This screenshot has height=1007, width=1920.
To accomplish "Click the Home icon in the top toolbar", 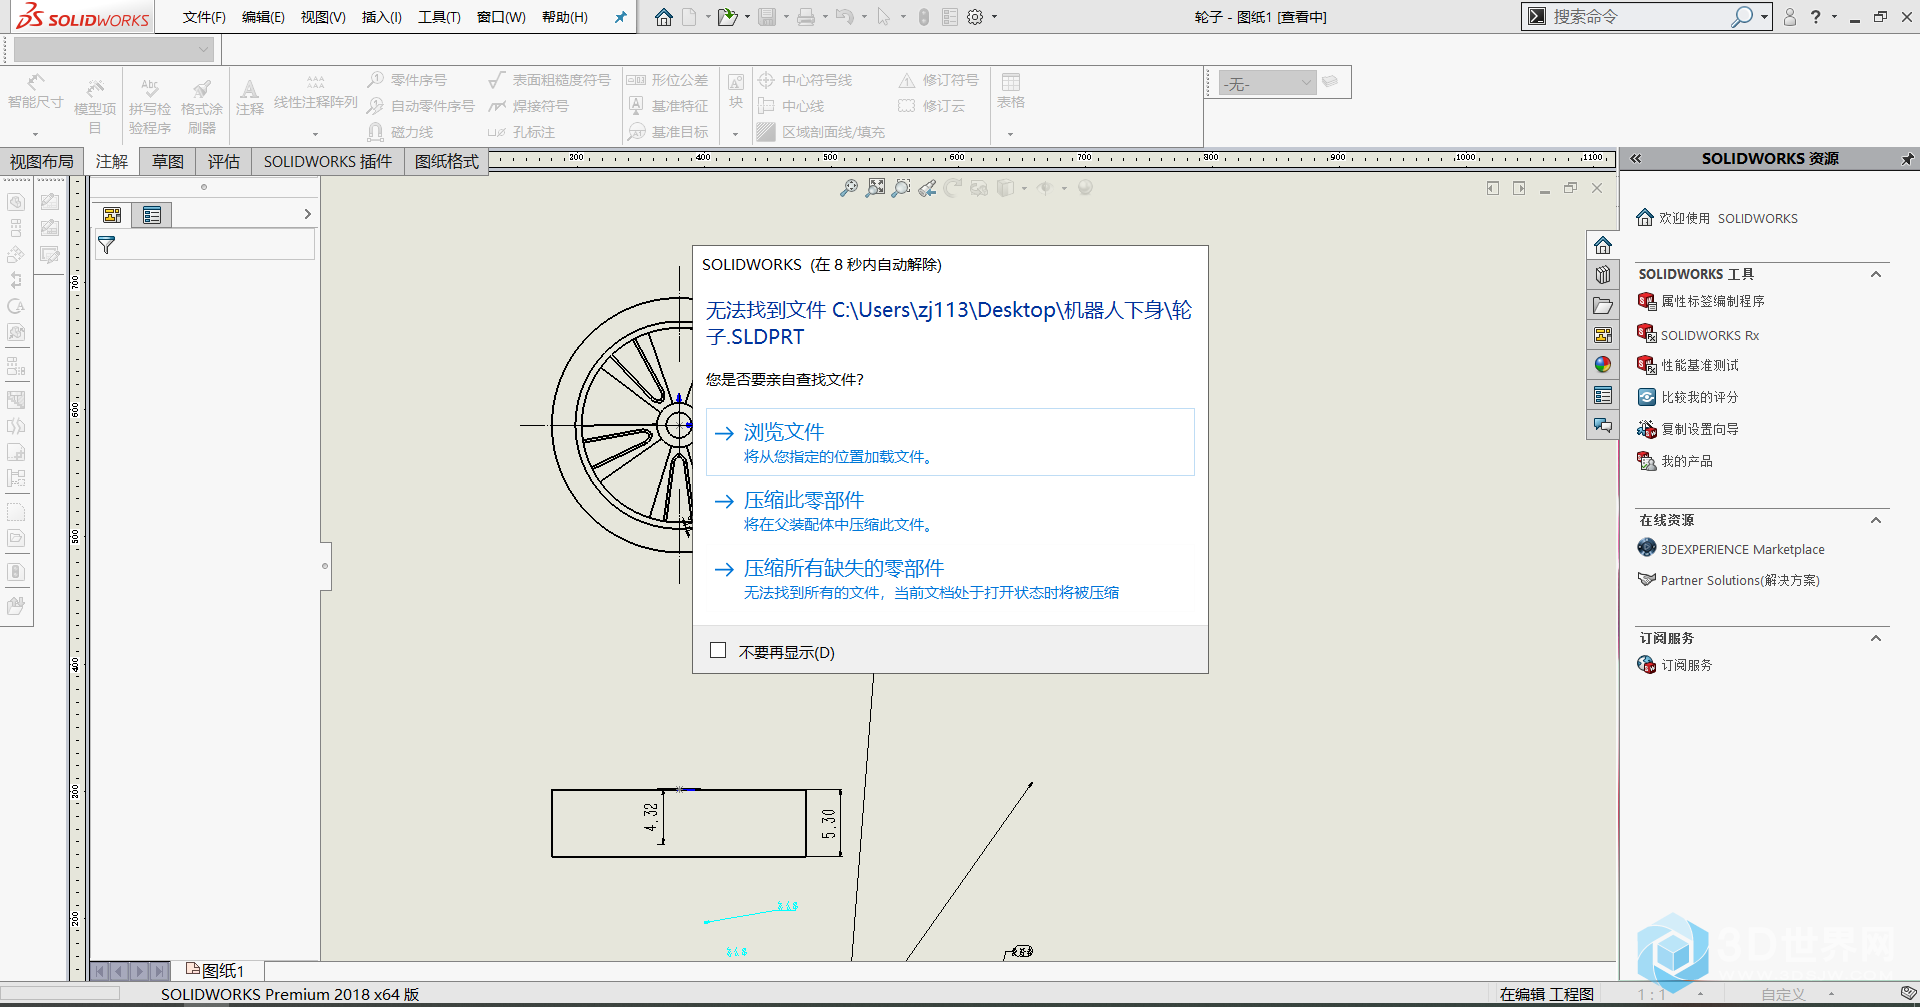I will pos(664,17).
